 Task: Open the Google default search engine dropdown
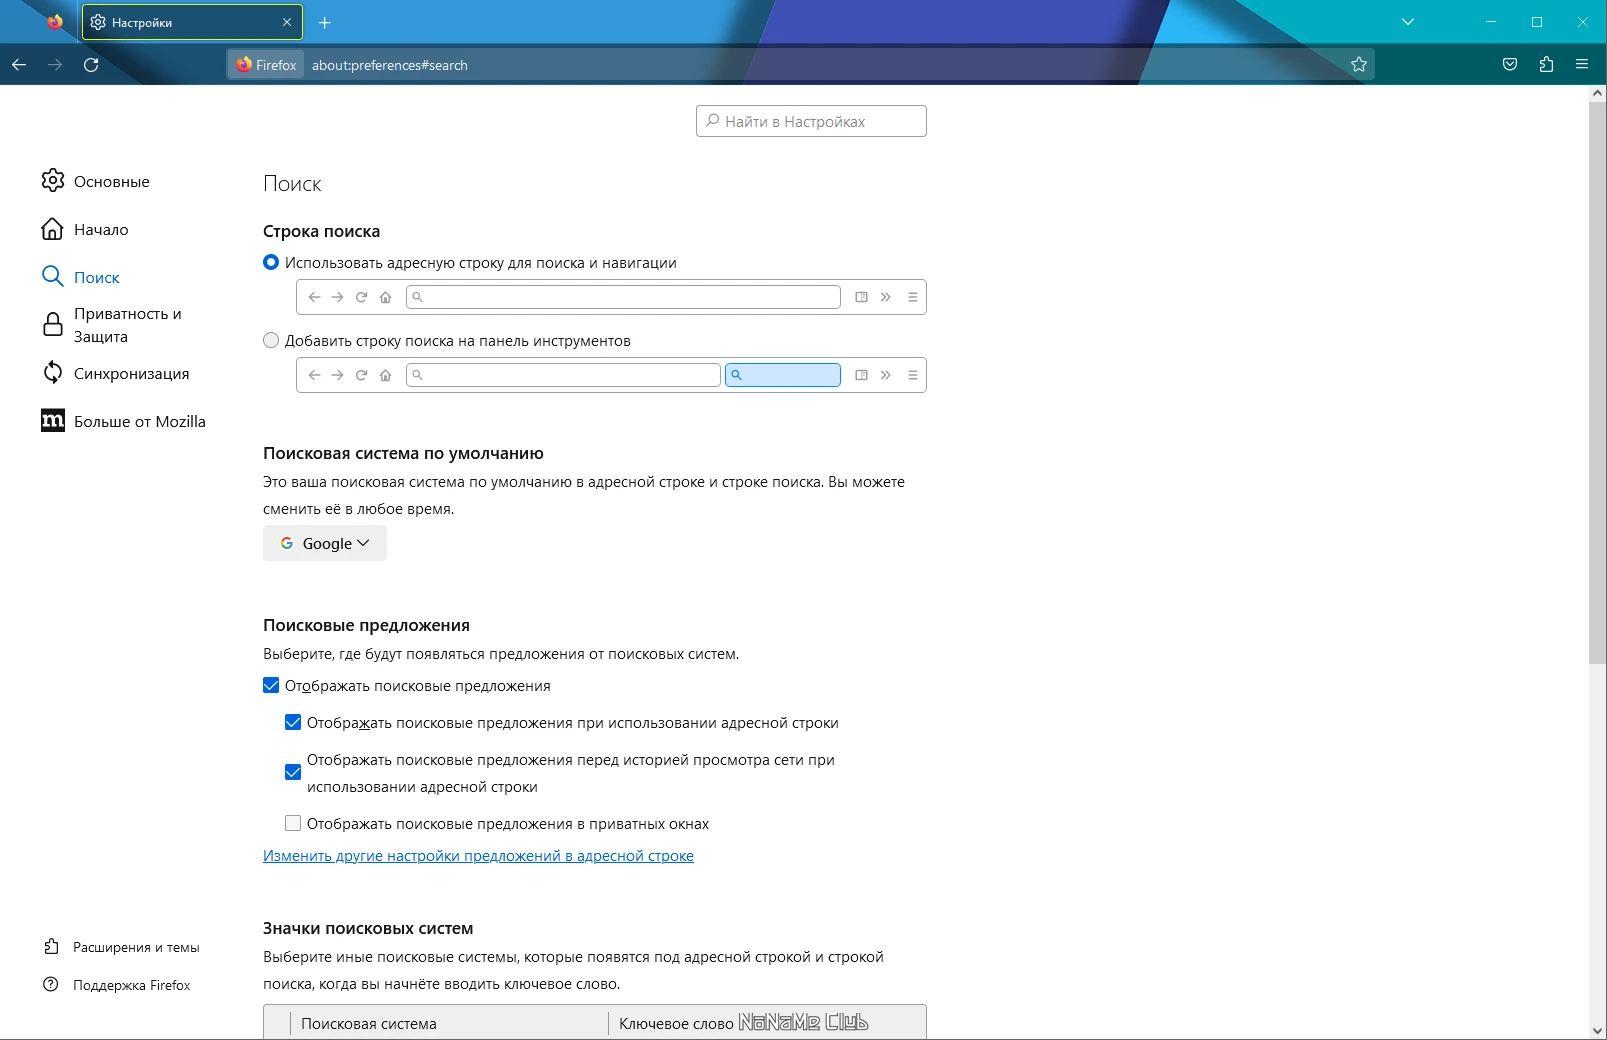(x=325, y=543)
